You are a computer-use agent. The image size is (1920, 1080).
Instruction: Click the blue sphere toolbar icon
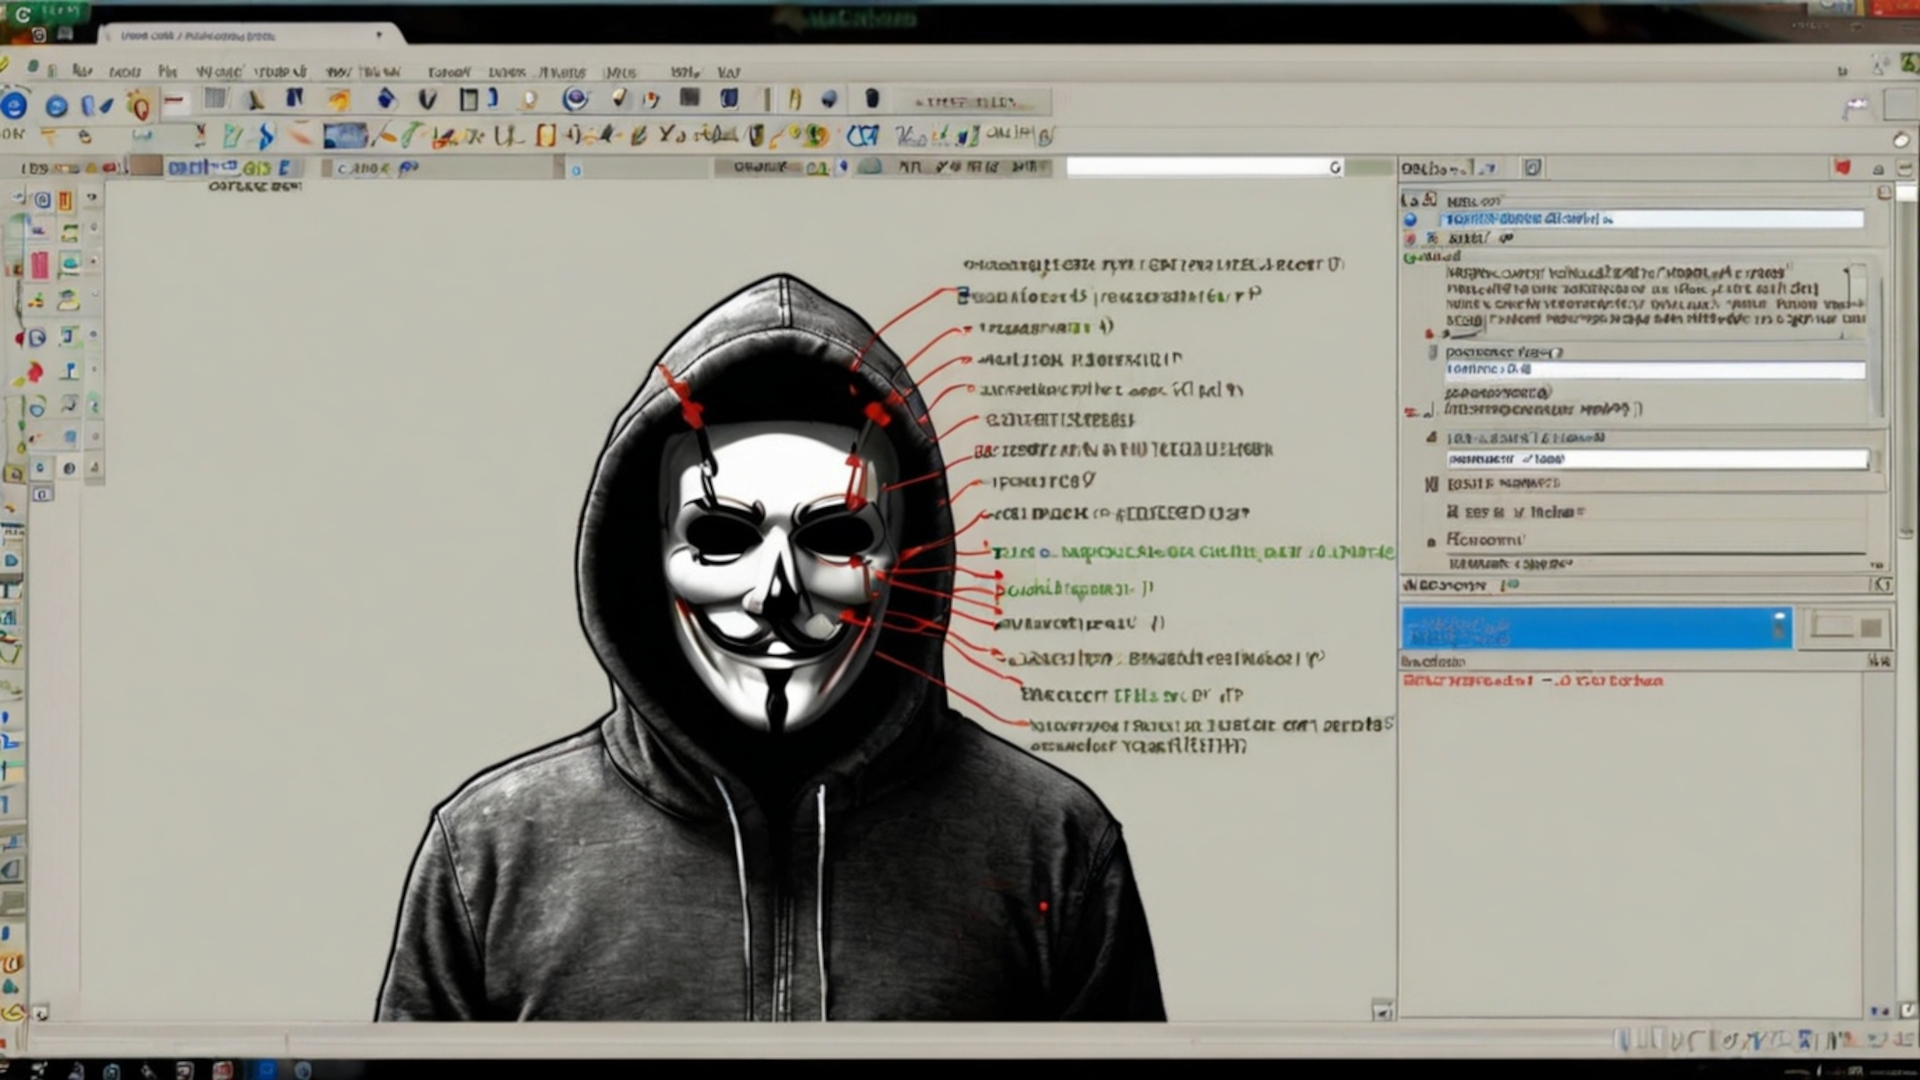829,99
